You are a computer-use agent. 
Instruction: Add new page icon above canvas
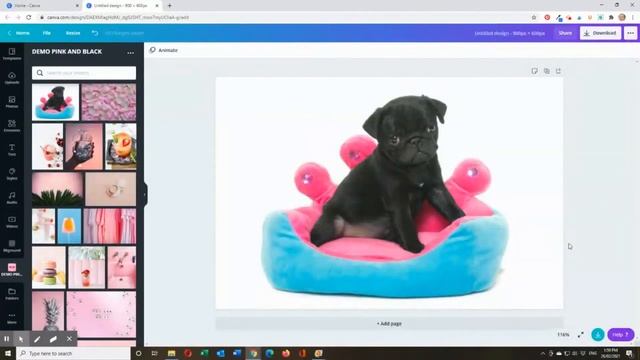click(558, 71)
